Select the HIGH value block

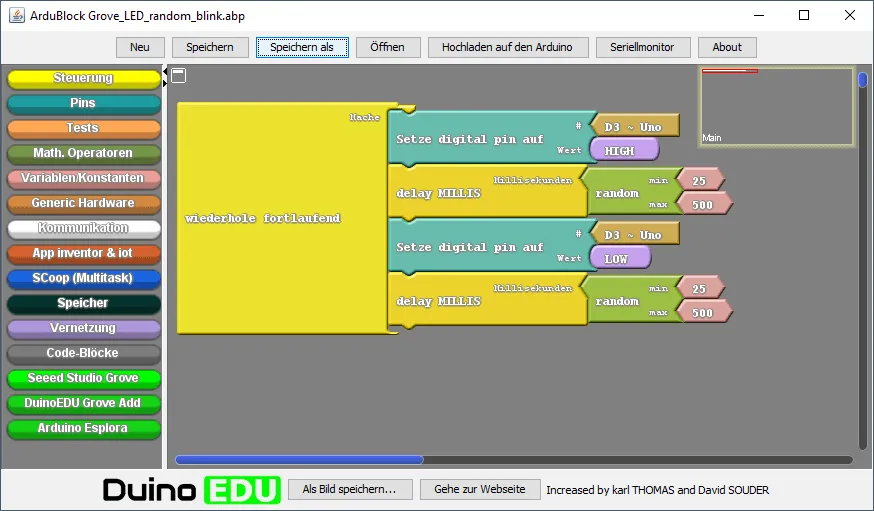pos(624,150)
